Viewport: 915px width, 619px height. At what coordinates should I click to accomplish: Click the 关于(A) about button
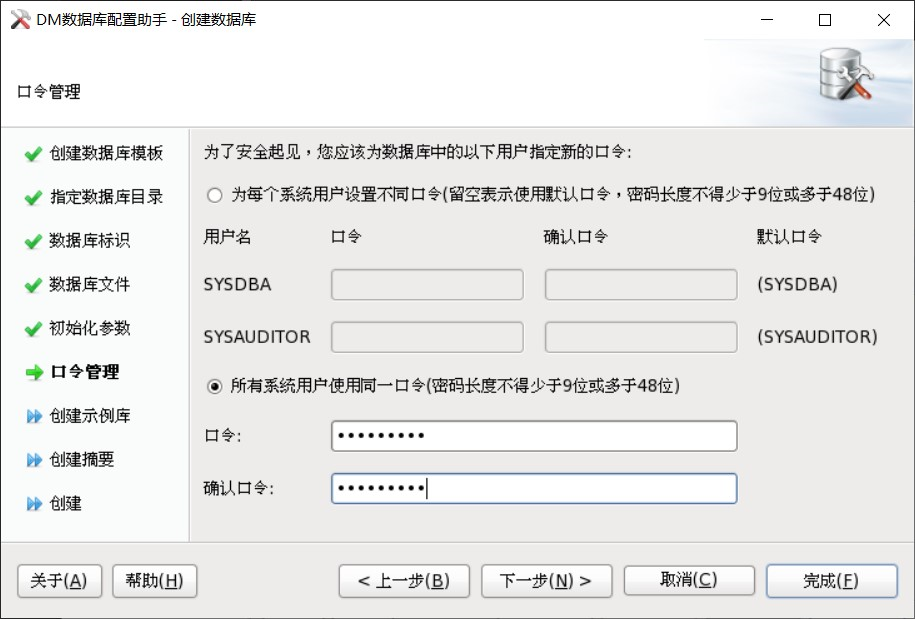tap(60, 581)
